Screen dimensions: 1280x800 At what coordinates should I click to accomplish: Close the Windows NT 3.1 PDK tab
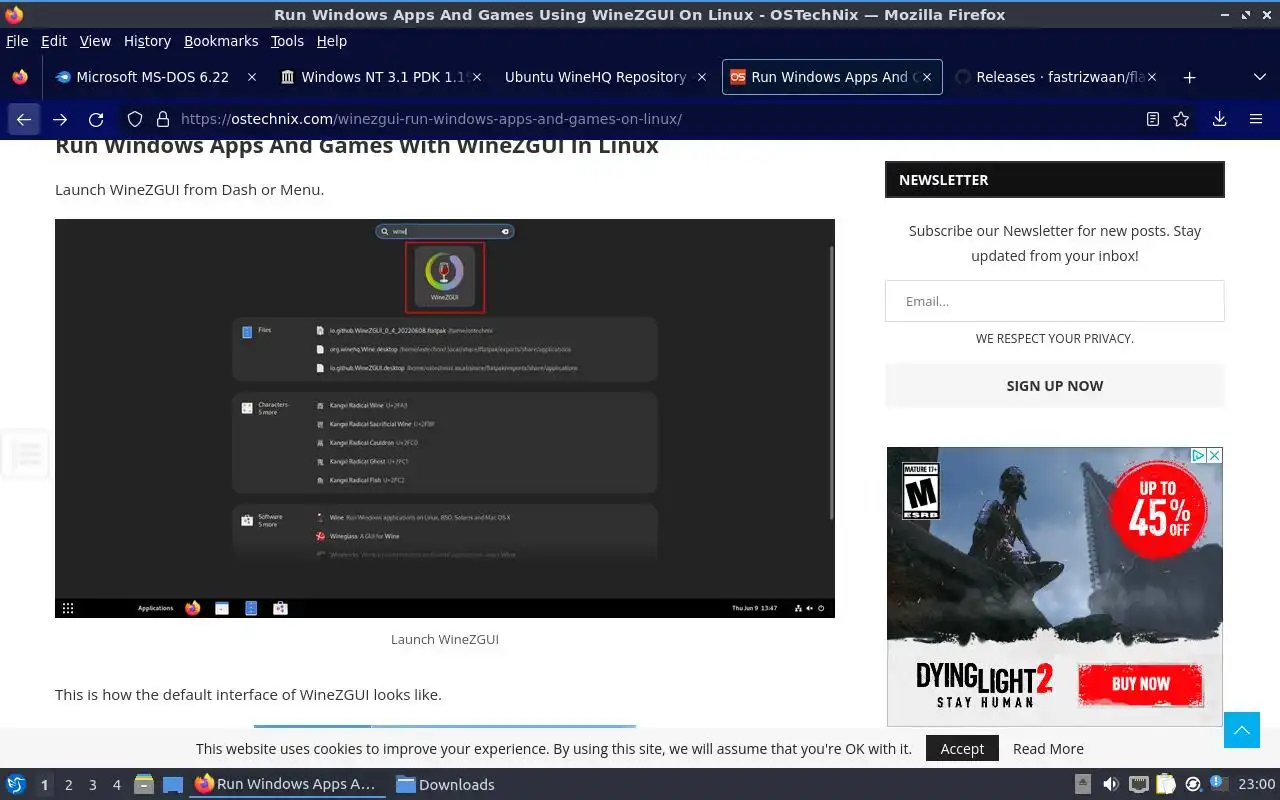point(477,77)
